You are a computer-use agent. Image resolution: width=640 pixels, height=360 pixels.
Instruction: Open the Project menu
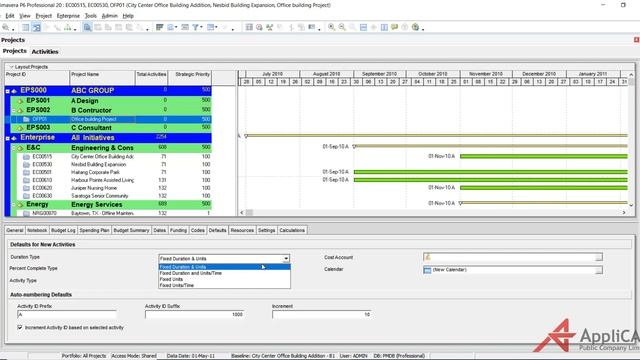pyautogui.click(x=43, y=16)
